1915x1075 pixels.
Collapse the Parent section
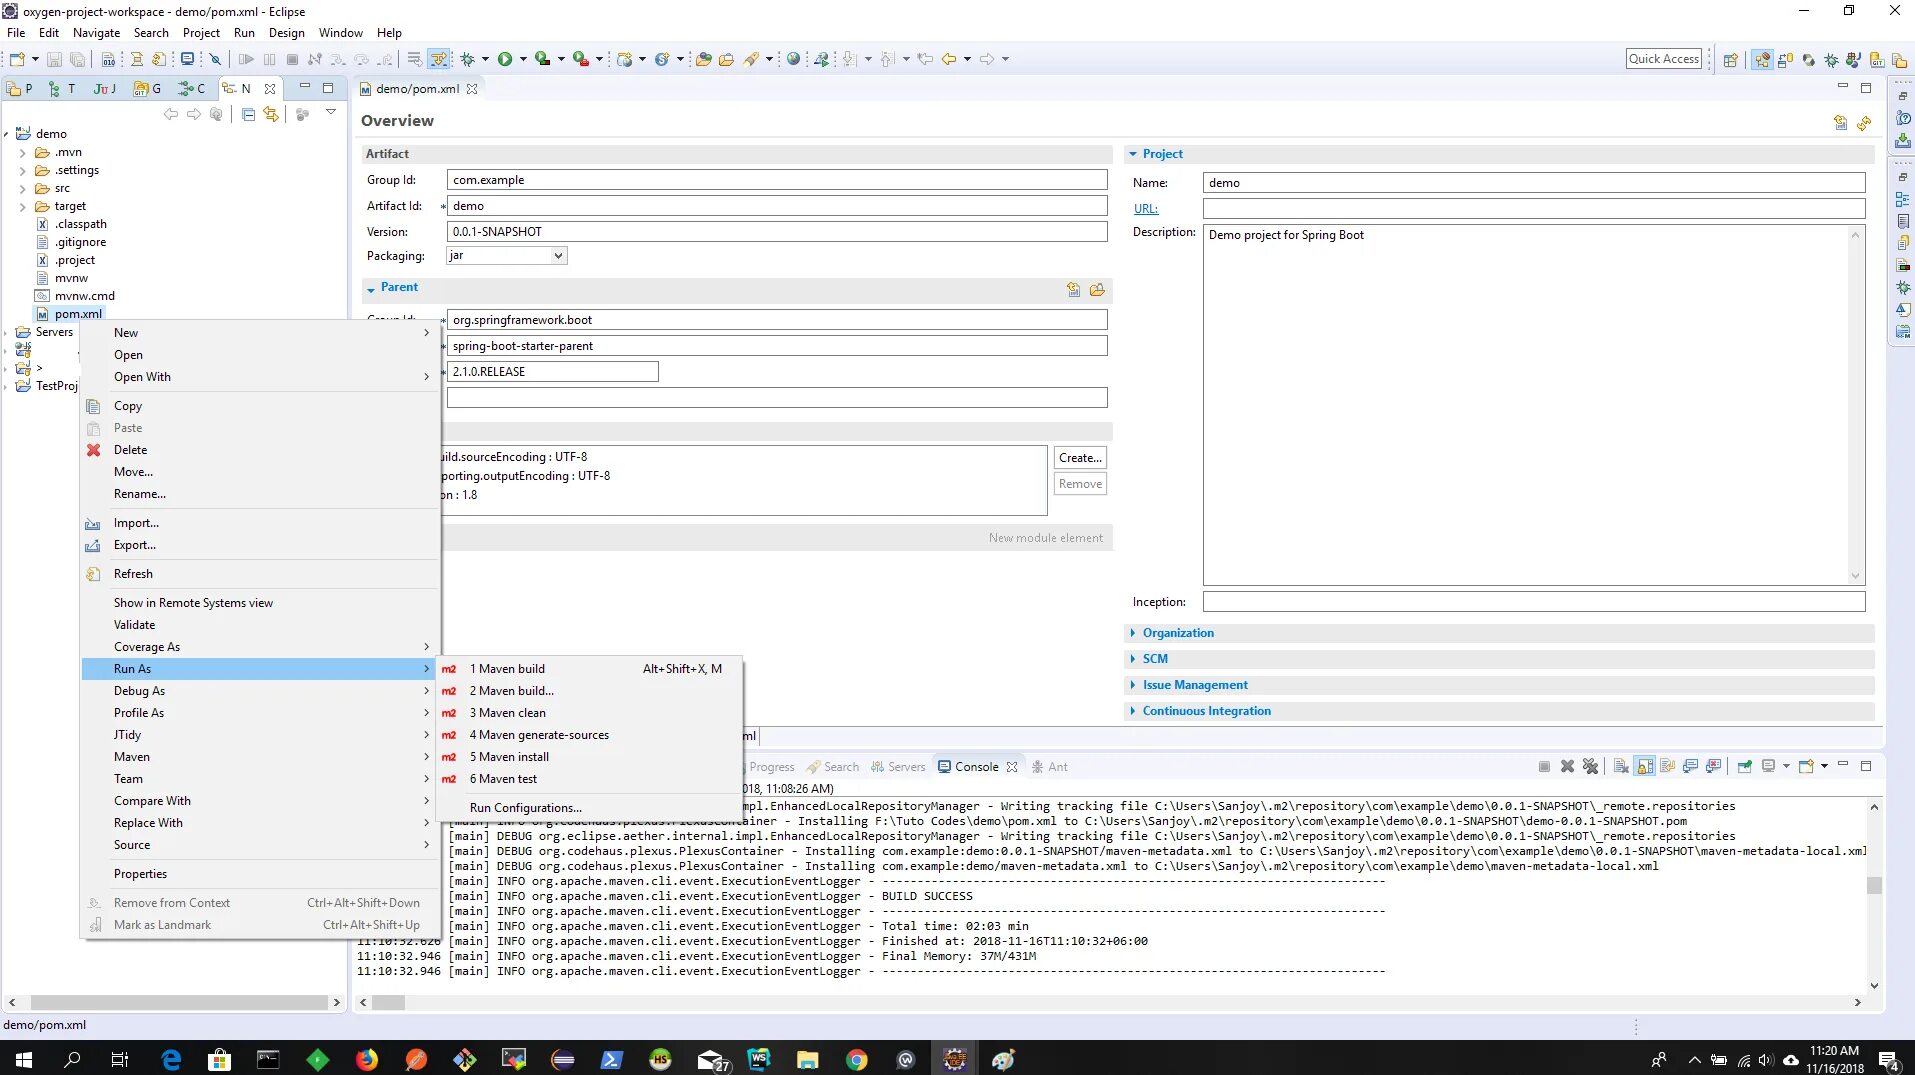pyautogui.click(x=371, y=289)
